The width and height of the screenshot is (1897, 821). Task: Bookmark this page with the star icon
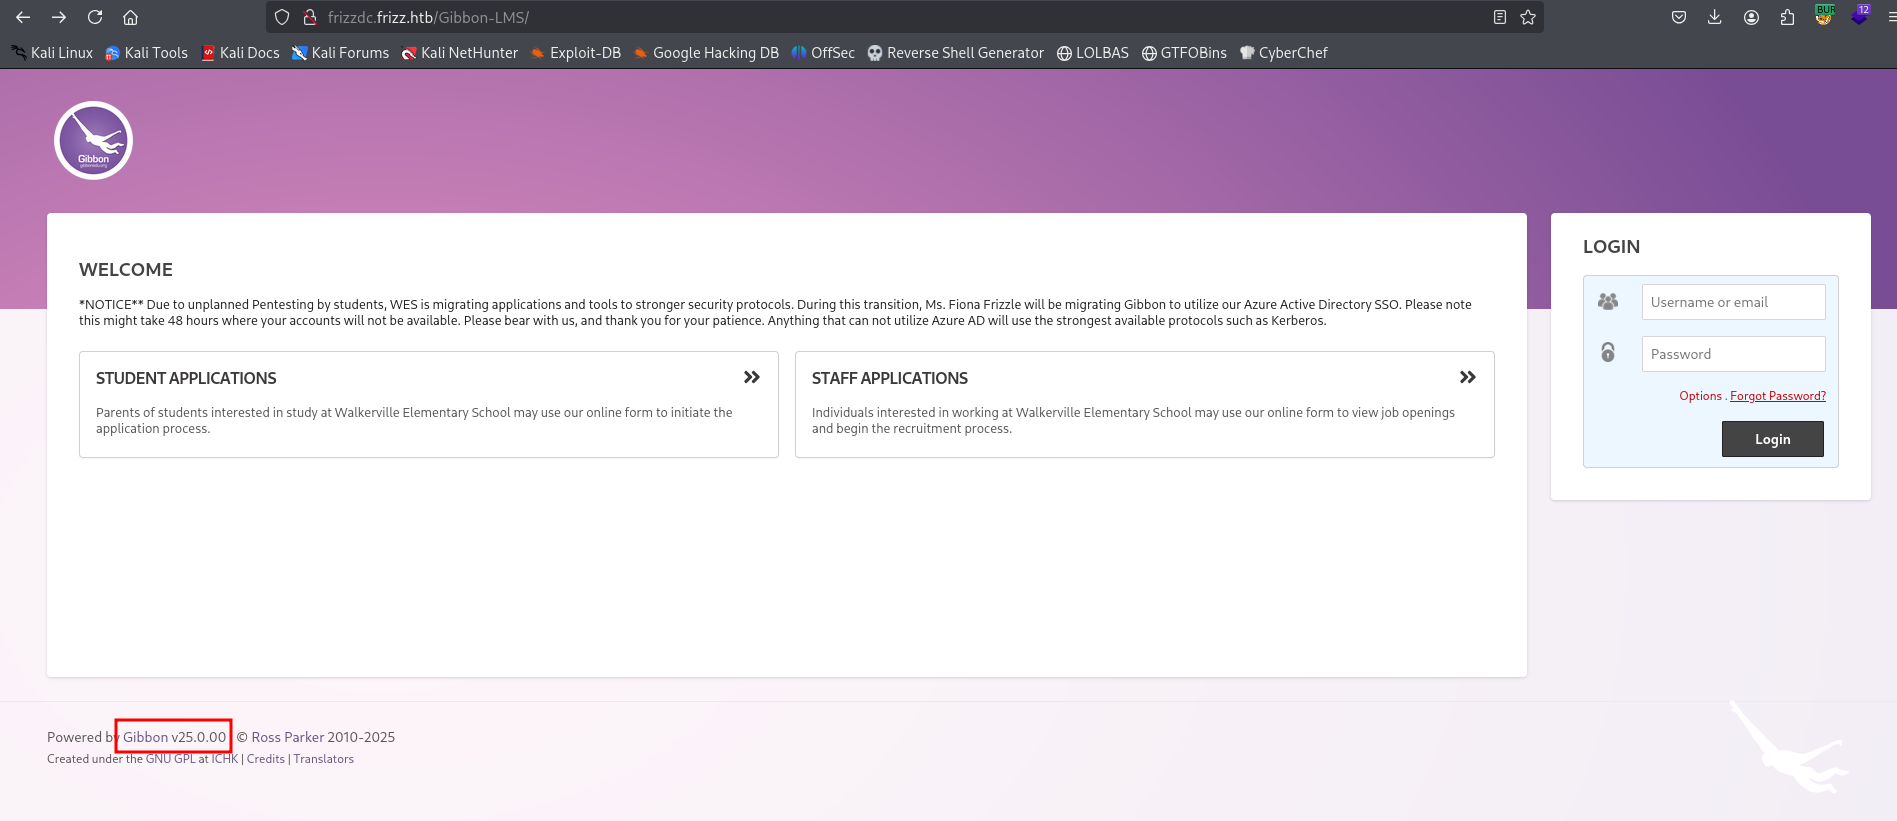click(x=1528, y=17)
